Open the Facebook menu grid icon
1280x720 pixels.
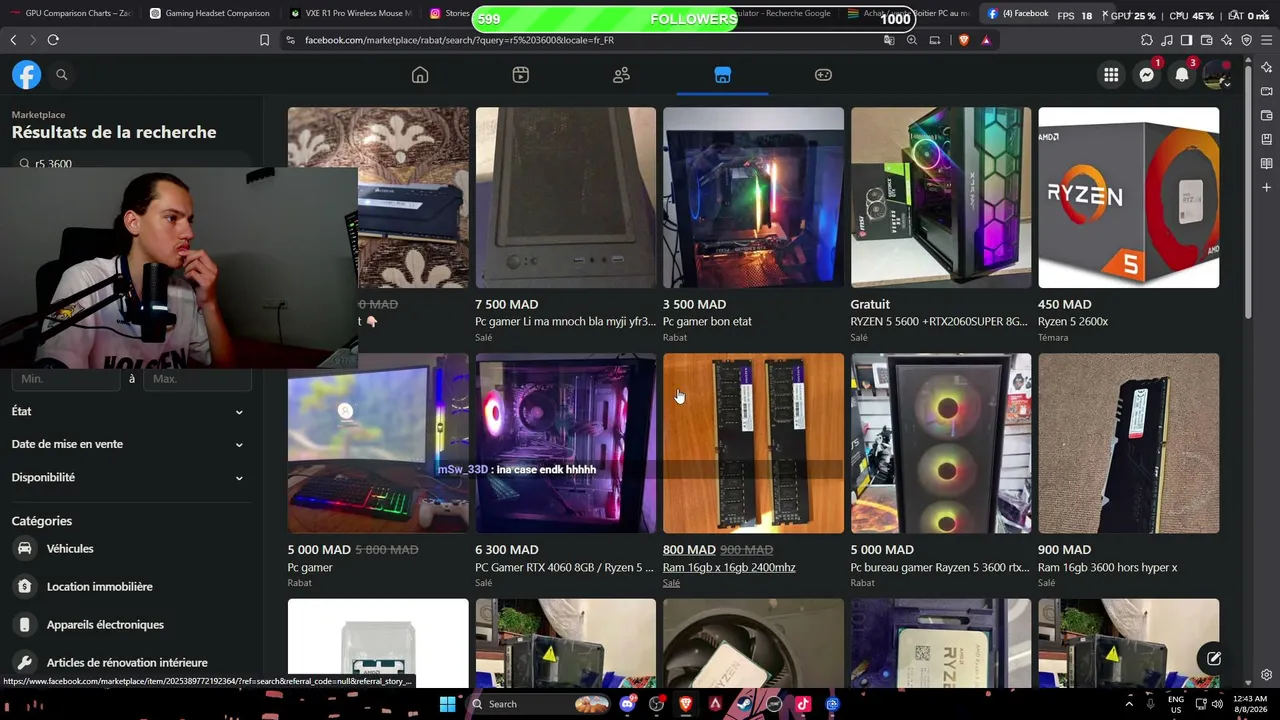1111,75
